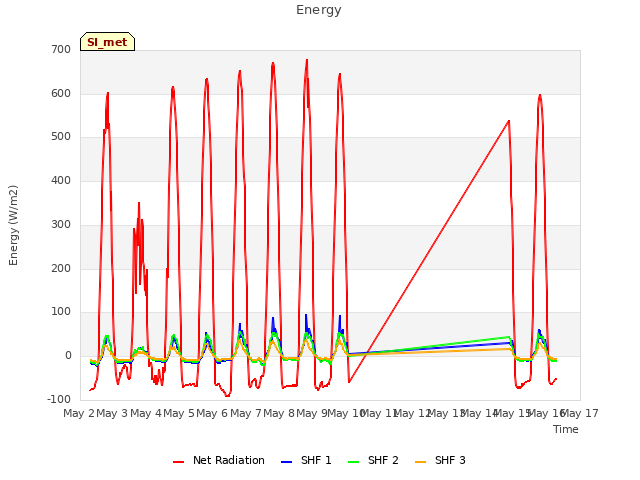The width and height of the screenshot is (640, 480).
Task: Click the May 7 x-axis tick label
Action: pos(246,413)
